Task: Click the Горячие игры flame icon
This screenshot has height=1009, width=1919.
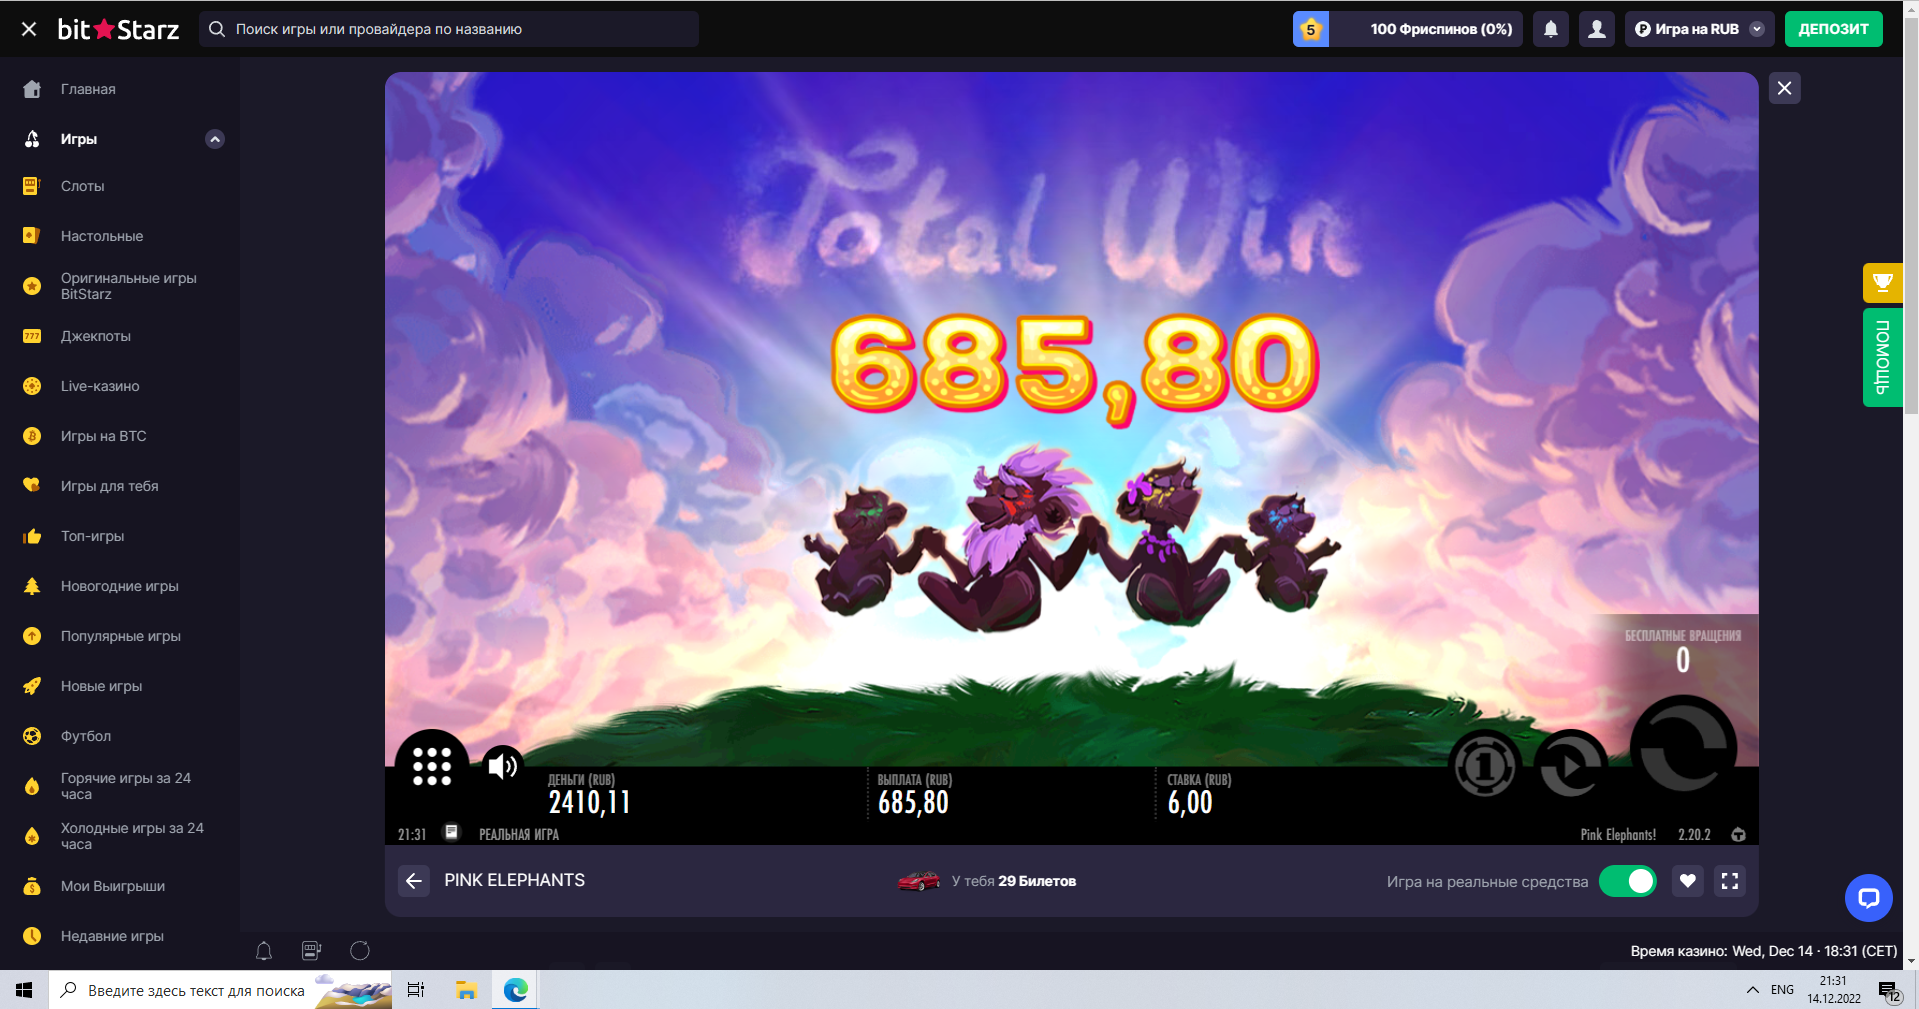Action: (x=32, y=786)
